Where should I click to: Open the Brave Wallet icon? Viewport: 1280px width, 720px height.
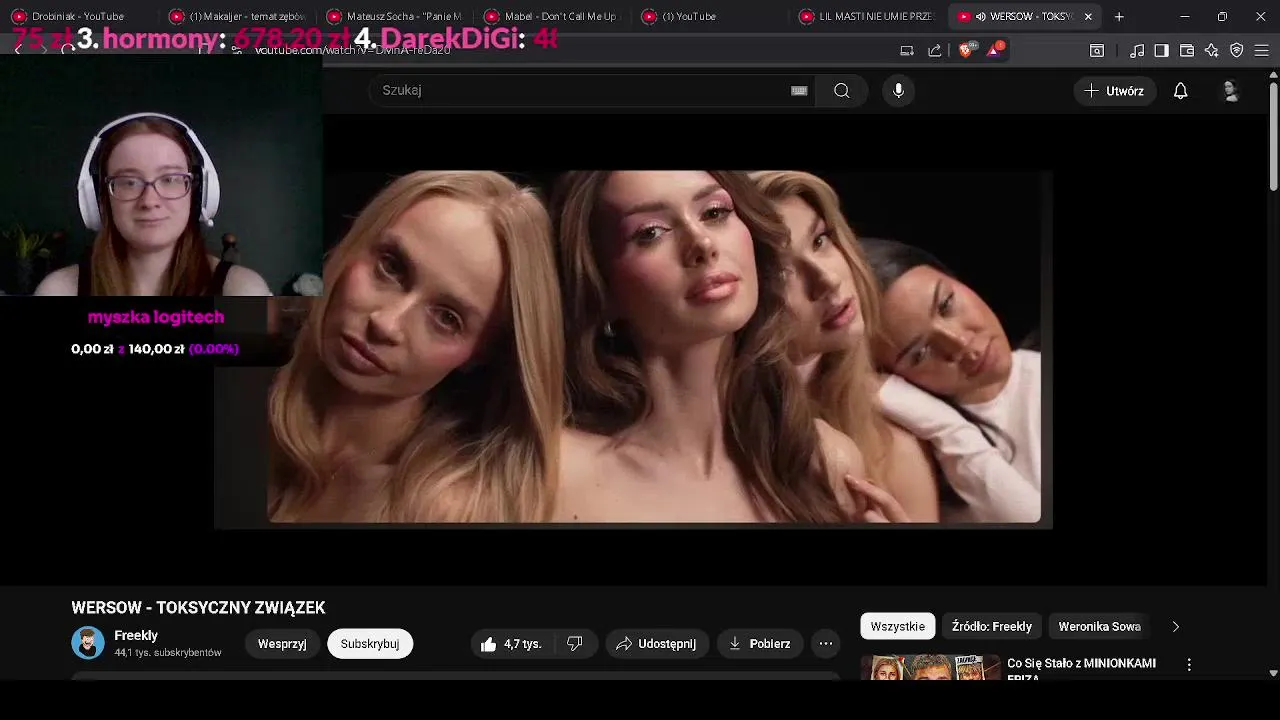coord(1187,50)
